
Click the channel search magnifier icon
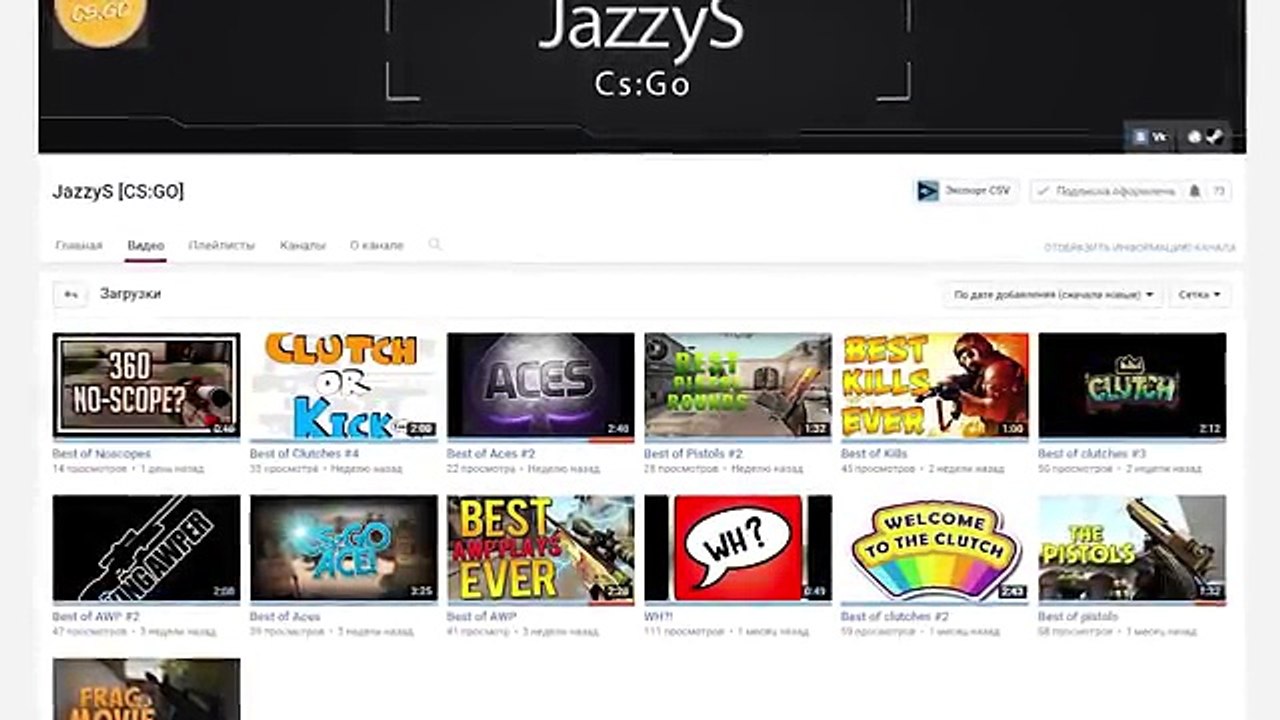435,244
